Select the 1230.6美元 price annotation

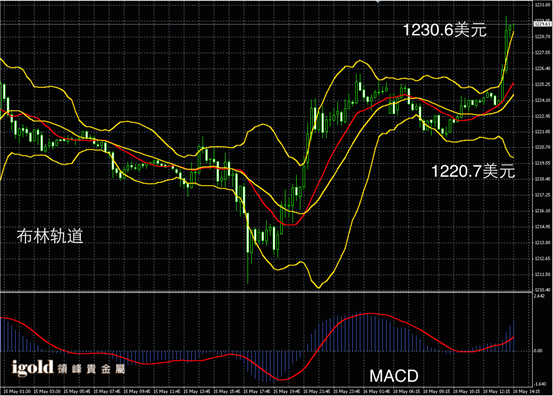445,30
